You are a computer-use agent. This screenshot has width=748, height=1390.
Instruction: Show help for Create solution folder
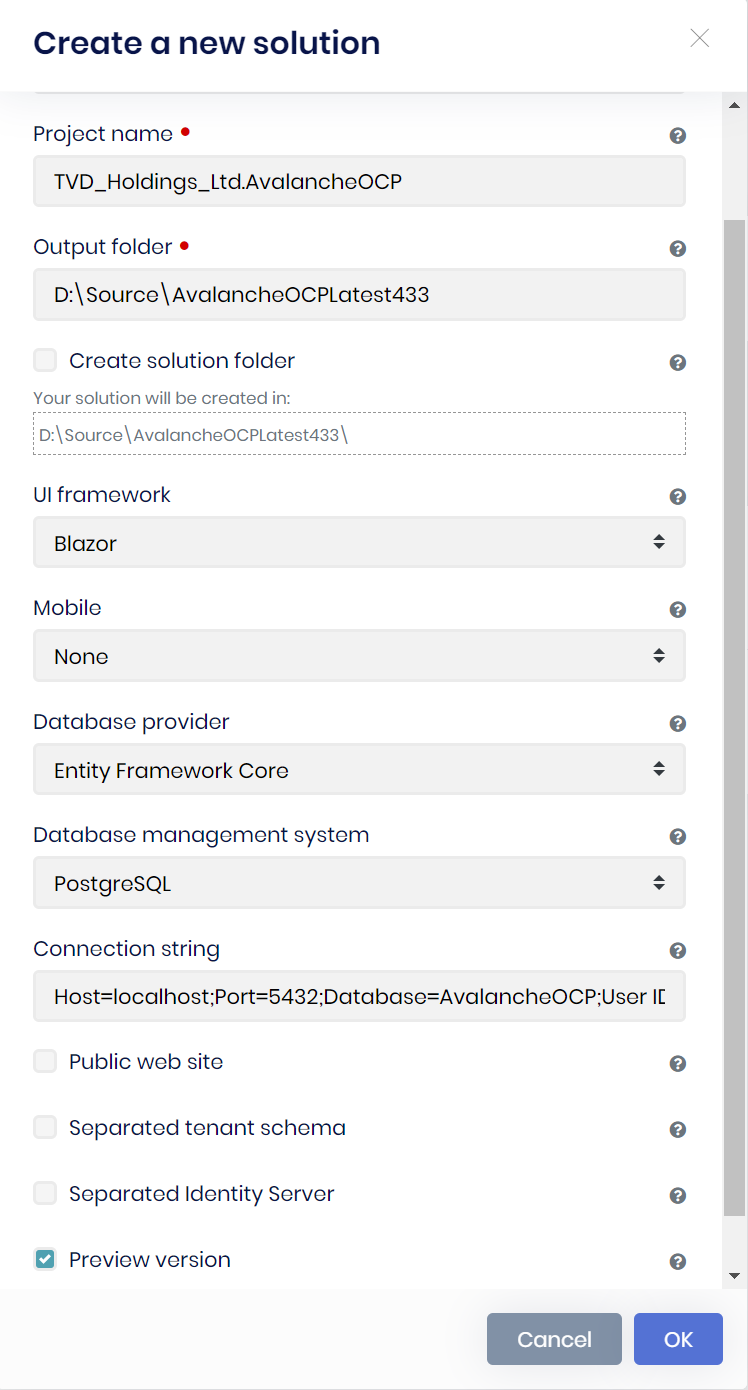click(677, 362)
